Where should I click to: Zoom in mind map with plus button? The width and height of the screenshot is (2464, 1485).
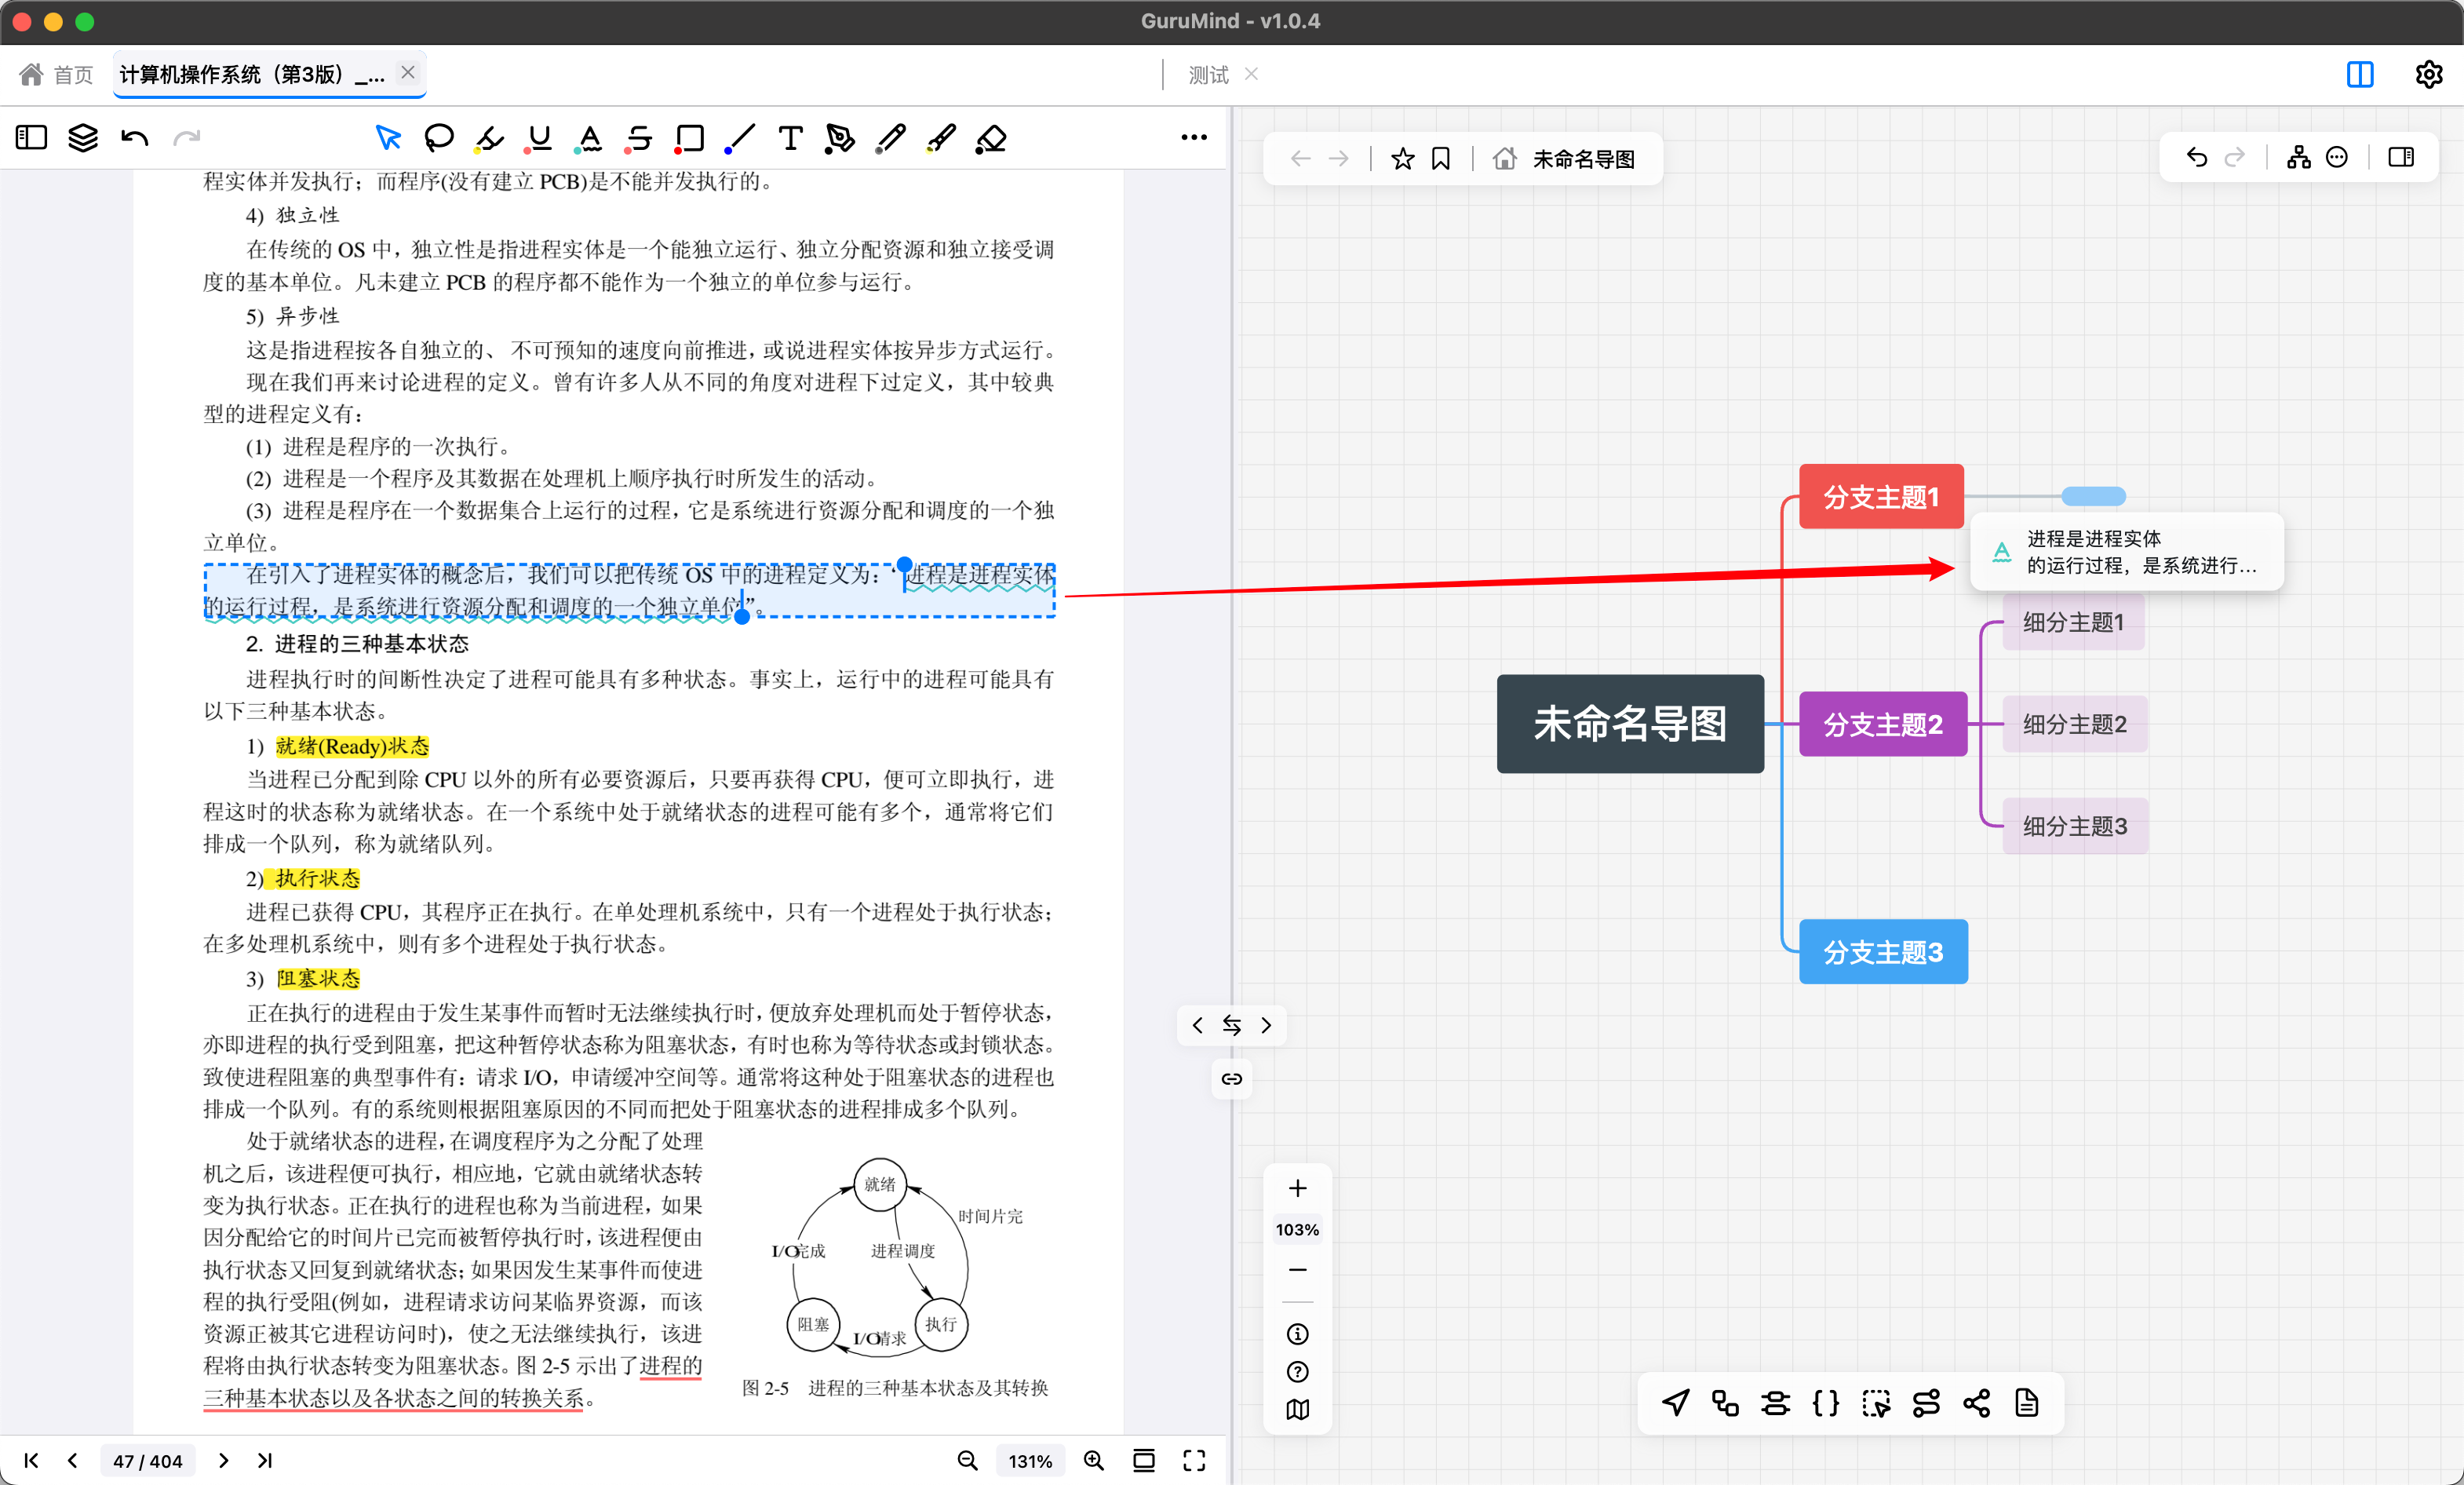point(1297,1188)
